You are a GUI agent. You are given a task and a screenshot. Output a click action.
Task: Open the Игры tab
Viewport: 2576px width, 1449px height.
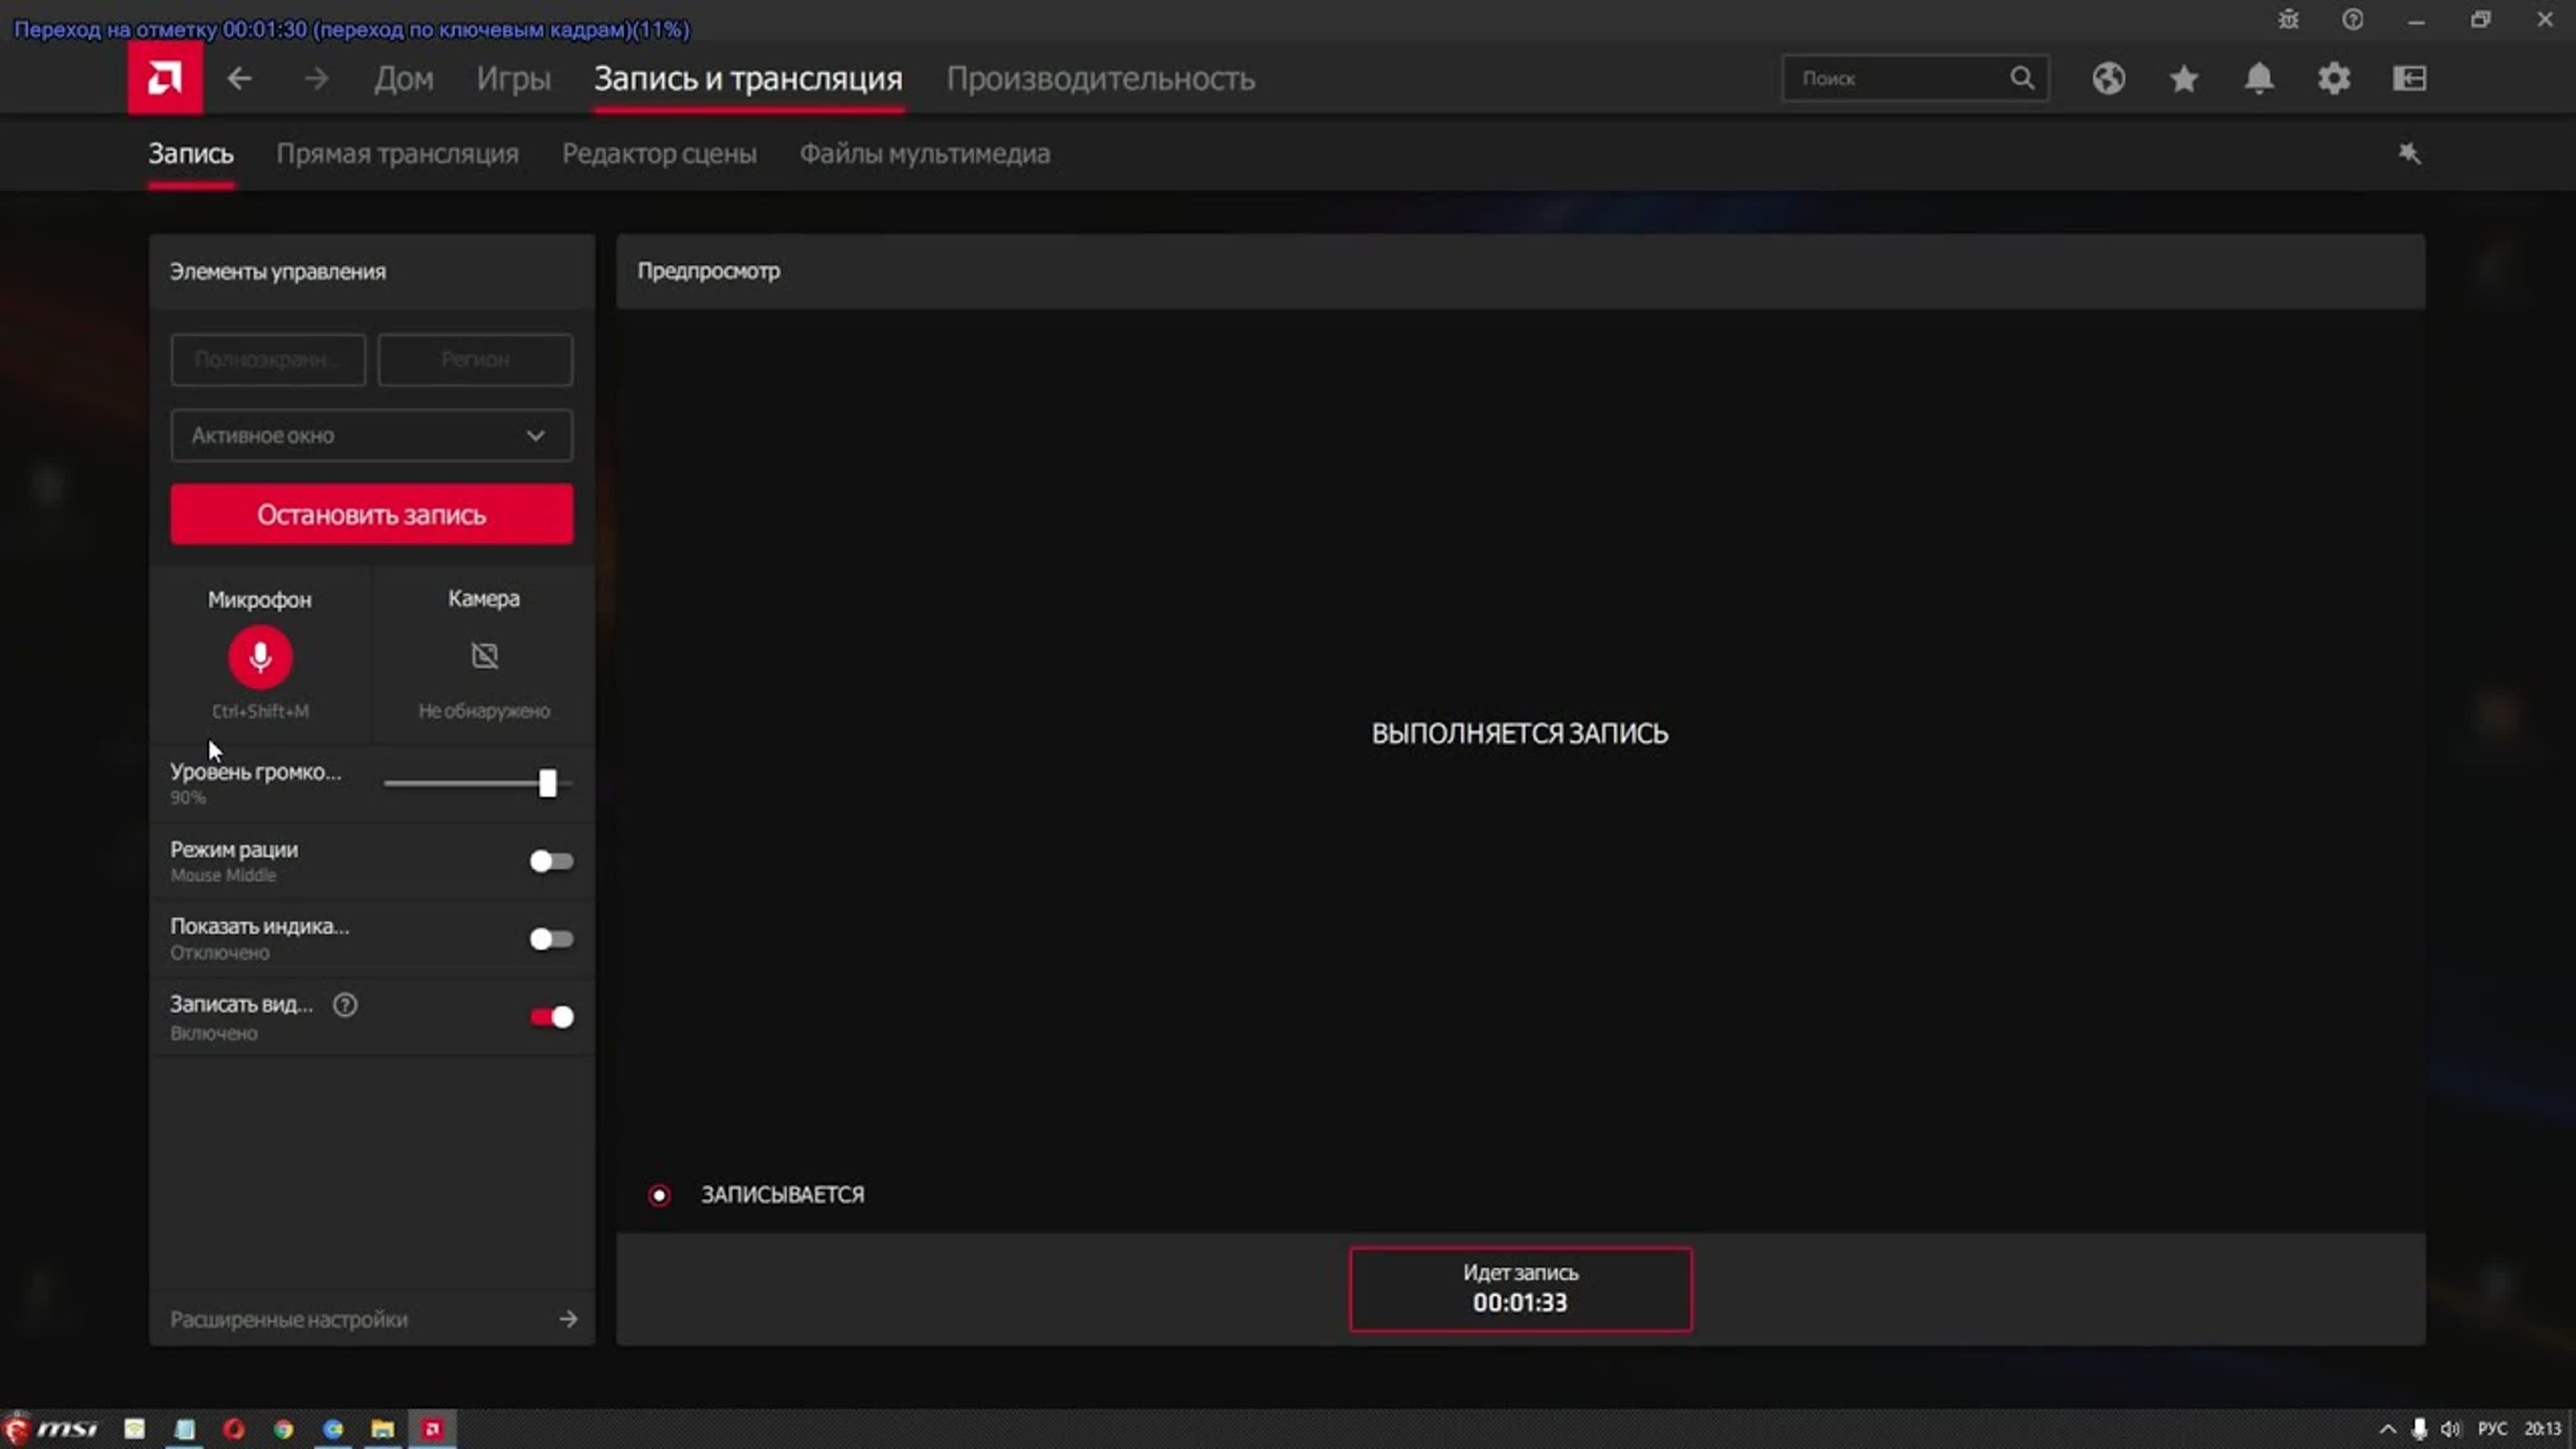(x=513, y=78)
